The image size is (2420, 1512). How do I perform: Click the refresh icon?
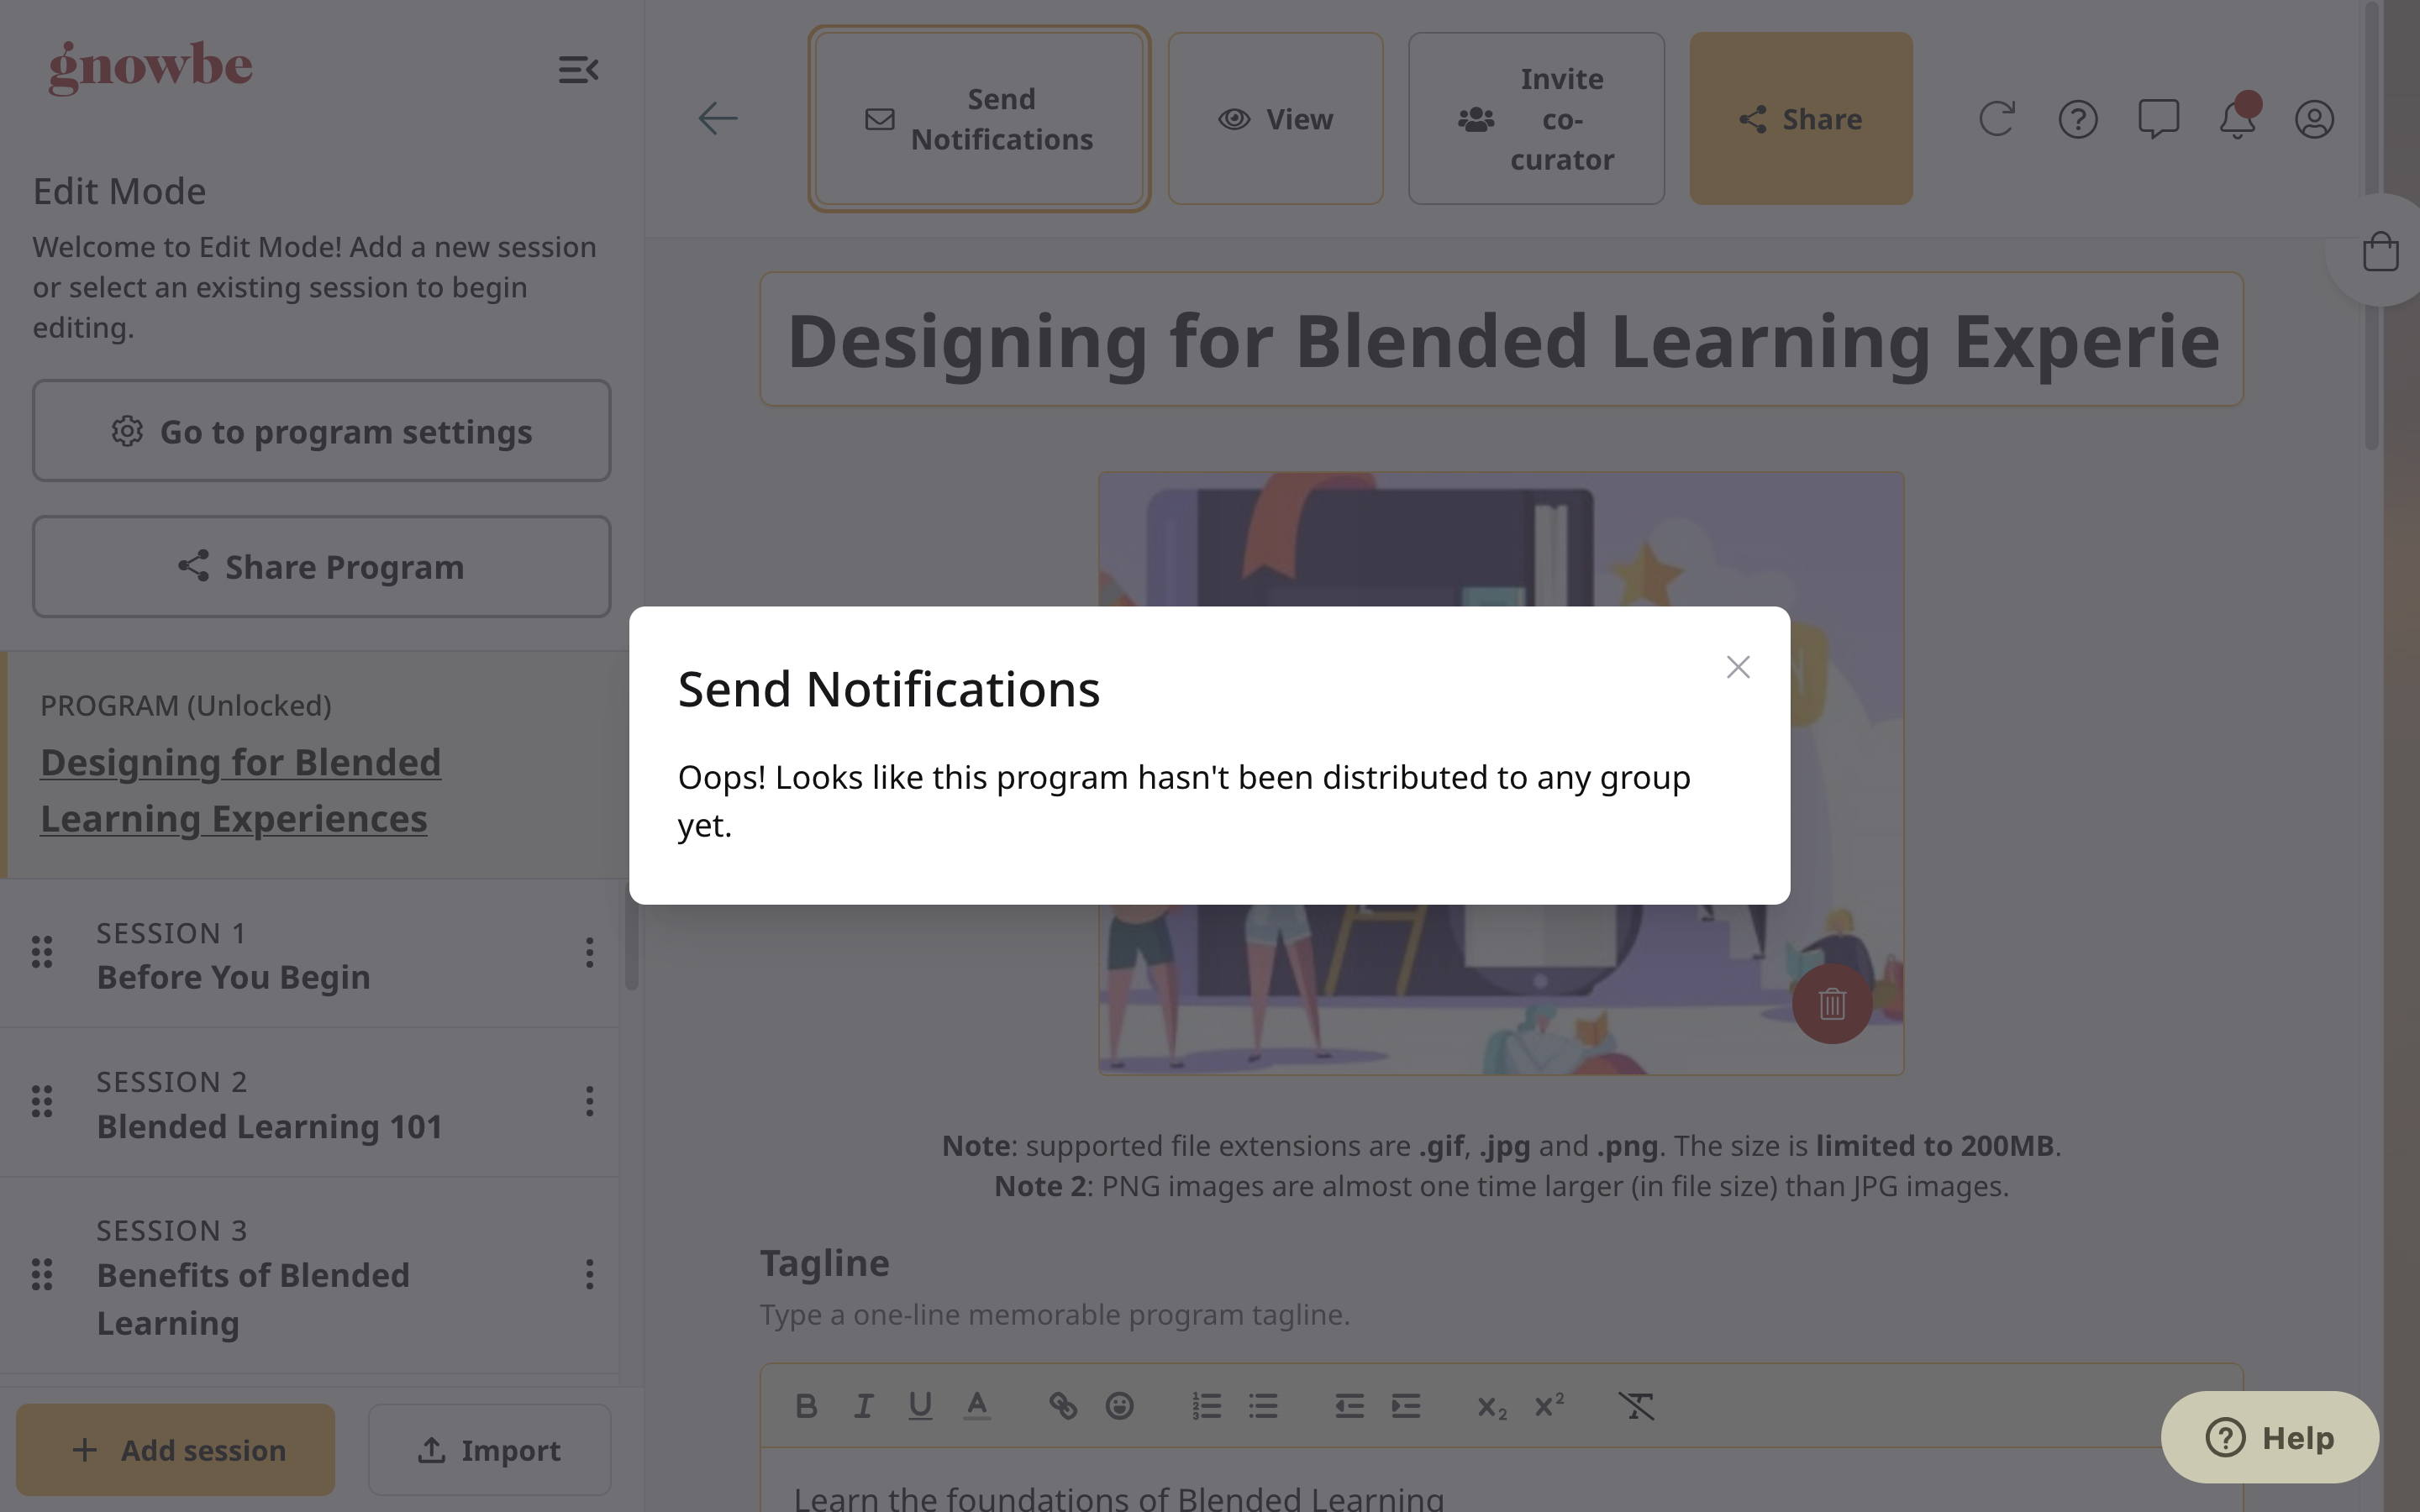point(1996,118)
